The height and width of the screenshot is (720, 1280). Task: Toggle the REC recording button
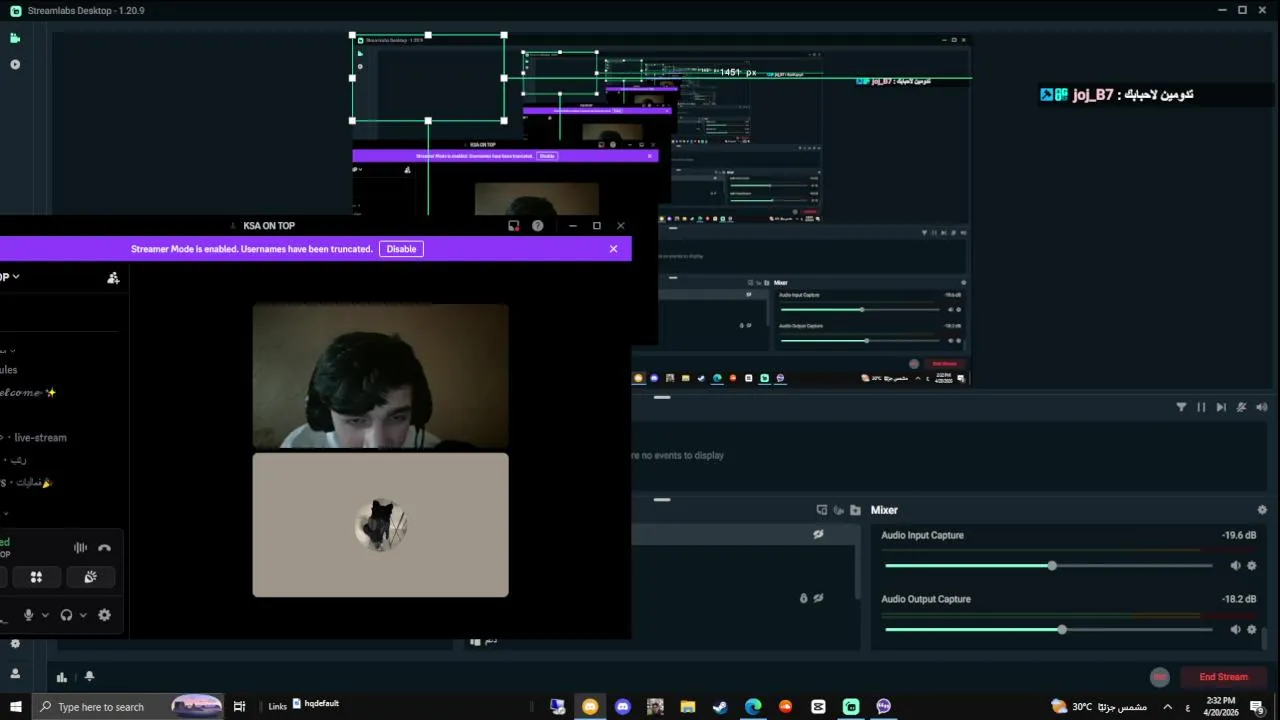[1160, 677]
